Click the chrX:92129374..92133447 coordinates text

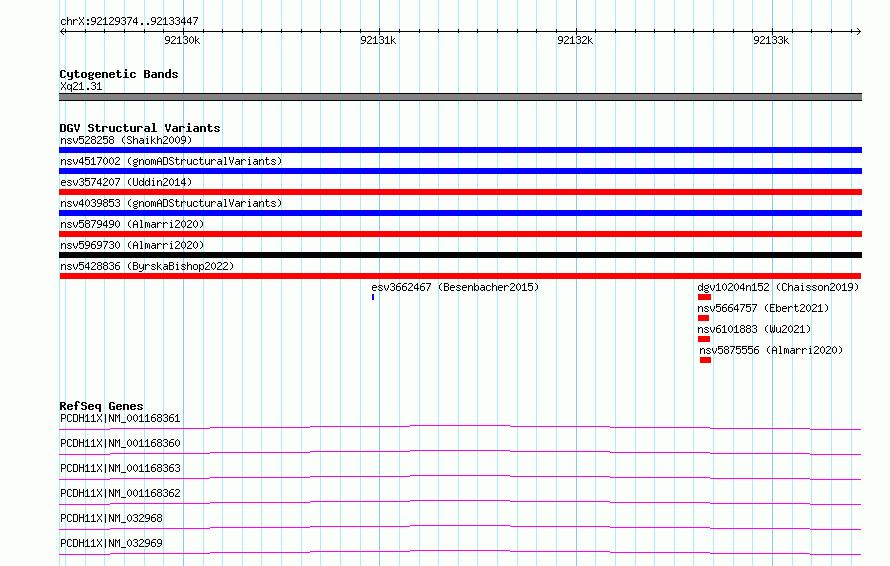click(129, 21)
